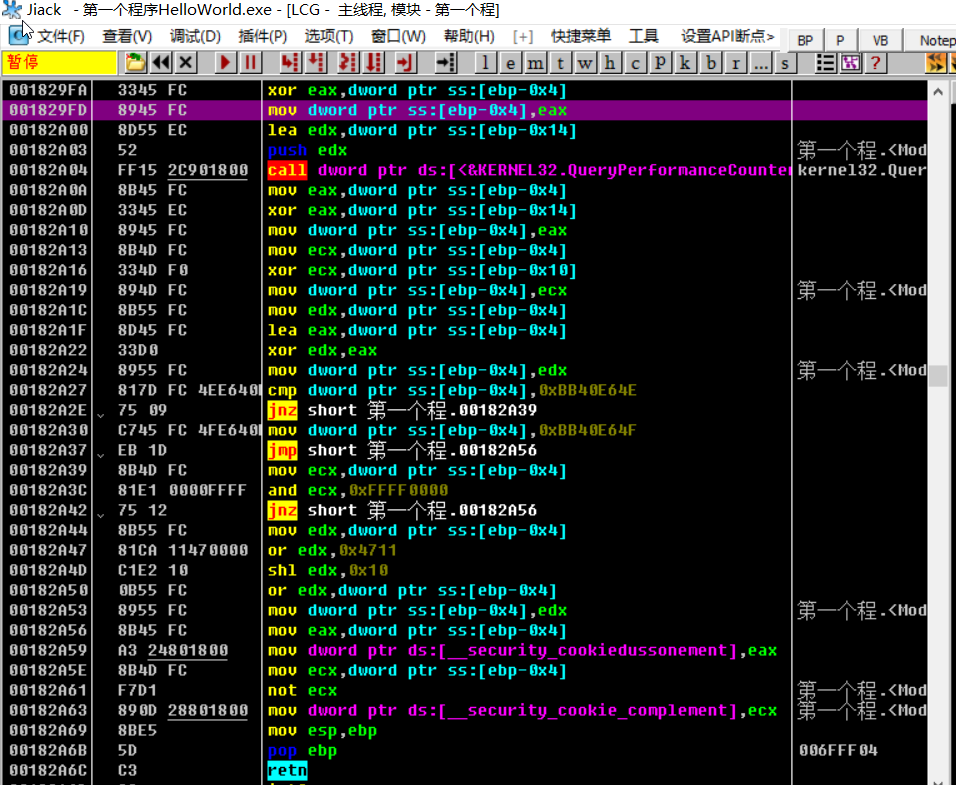956x785 pixels.
Task: Click the red question mark Help icon
Action: [x=876, y=63]
